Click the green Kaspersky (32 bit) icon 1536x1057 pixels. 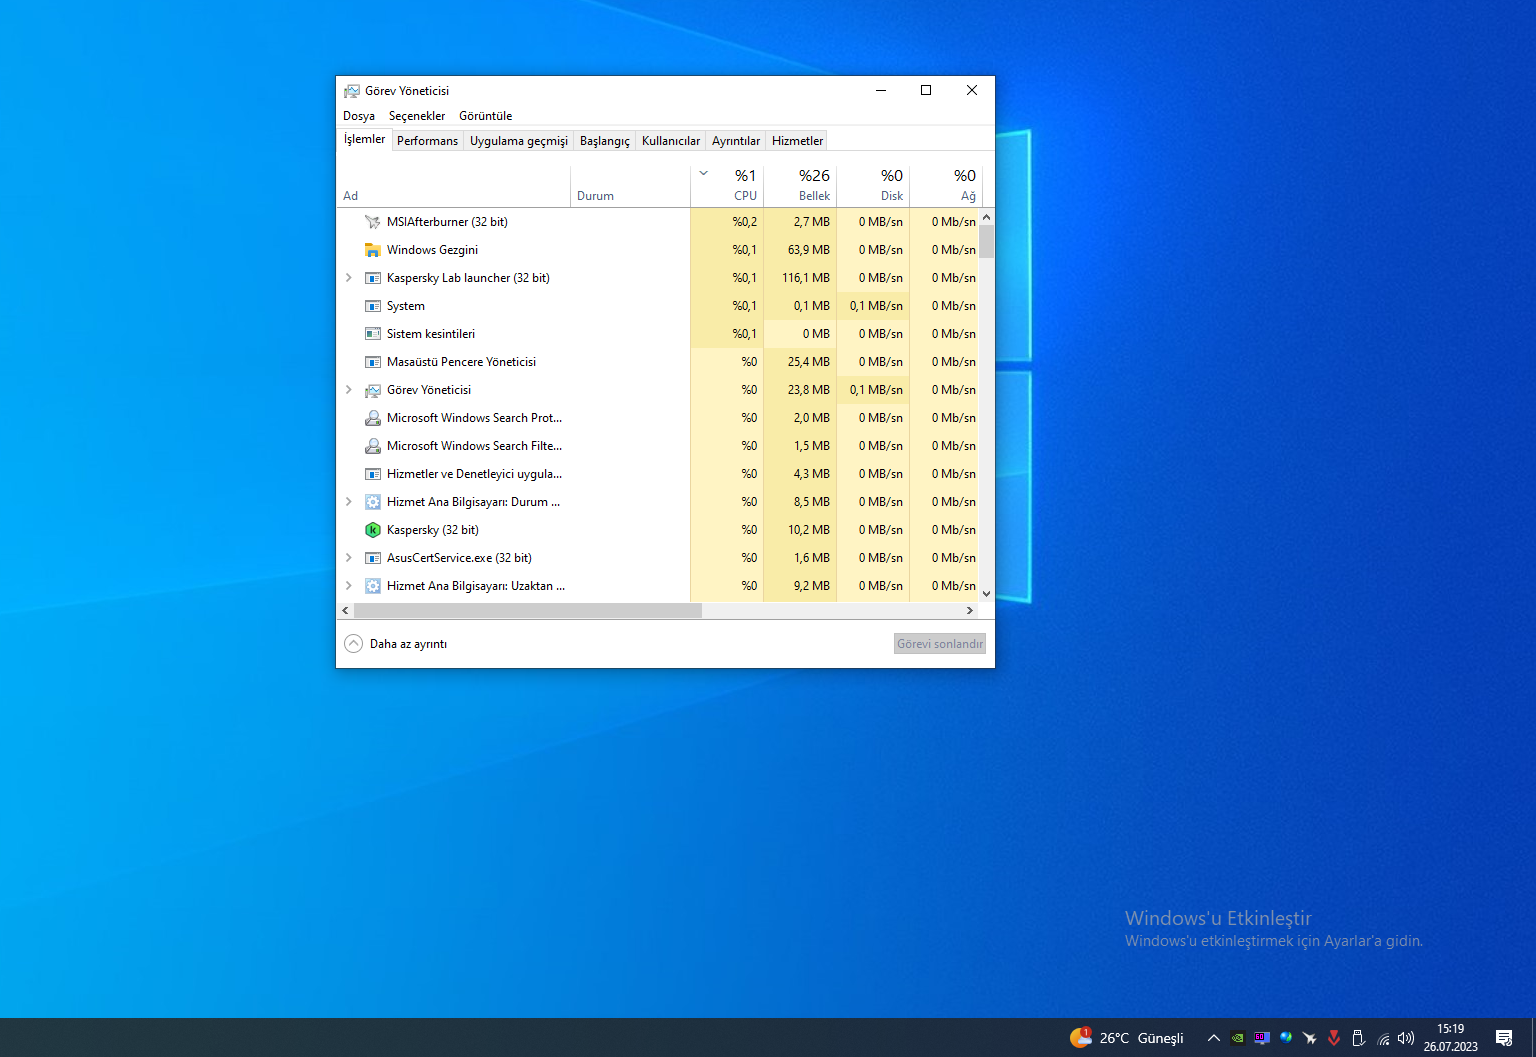[x=372, y=530]
